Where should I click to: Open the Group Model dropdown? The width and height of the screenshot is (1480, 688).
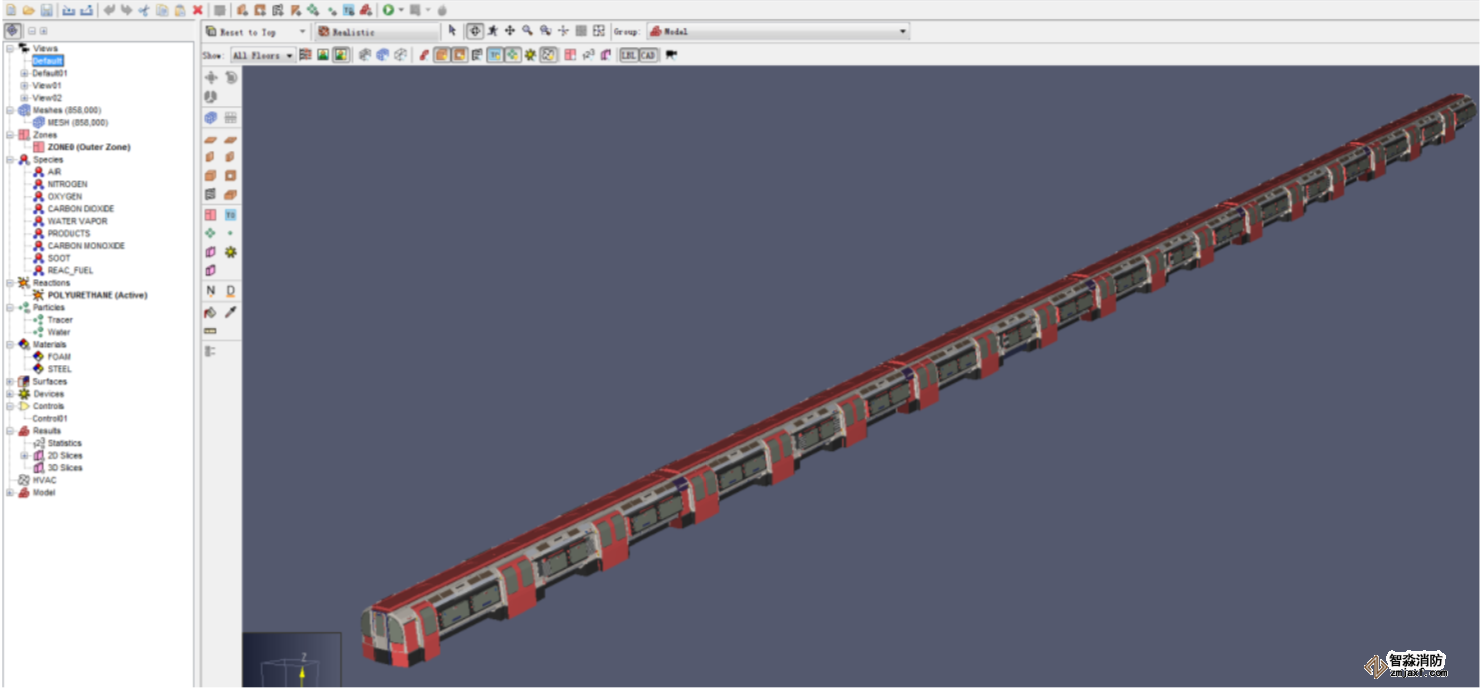[777, 31]
